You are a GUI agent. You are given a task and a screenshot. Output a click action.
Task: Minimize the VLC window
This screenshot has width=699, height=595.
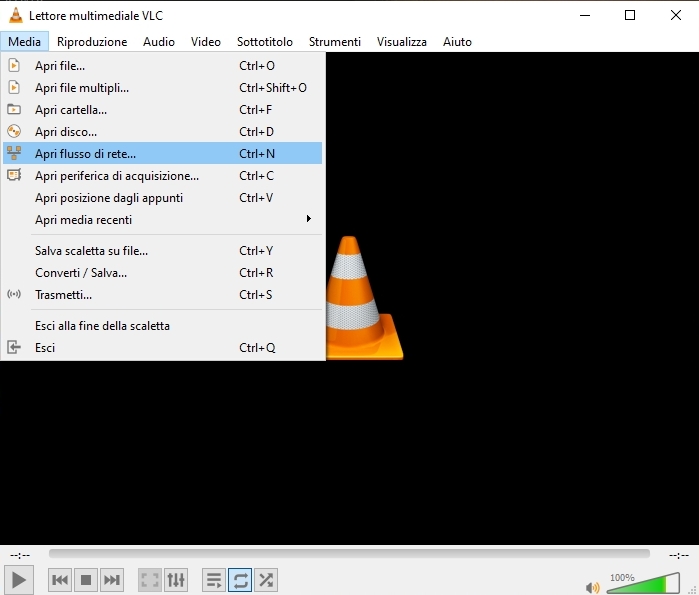pyautogui.click(x=585, y=15)
